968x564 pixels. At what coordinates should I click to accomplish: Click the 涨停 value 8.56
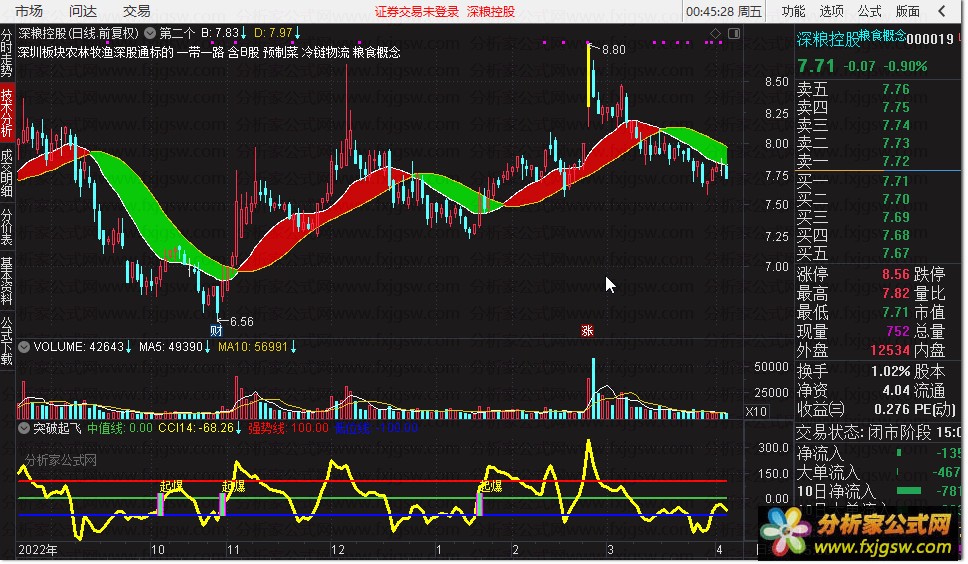pos(896,275)
